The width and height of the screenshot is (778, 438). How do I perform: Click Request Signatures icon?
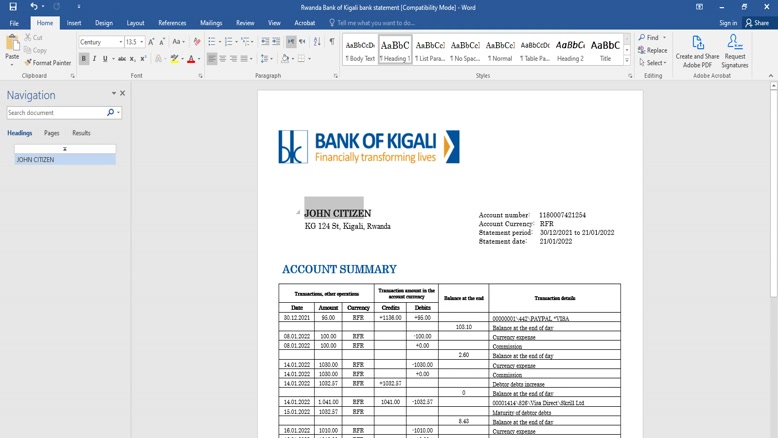click(735, 52)
